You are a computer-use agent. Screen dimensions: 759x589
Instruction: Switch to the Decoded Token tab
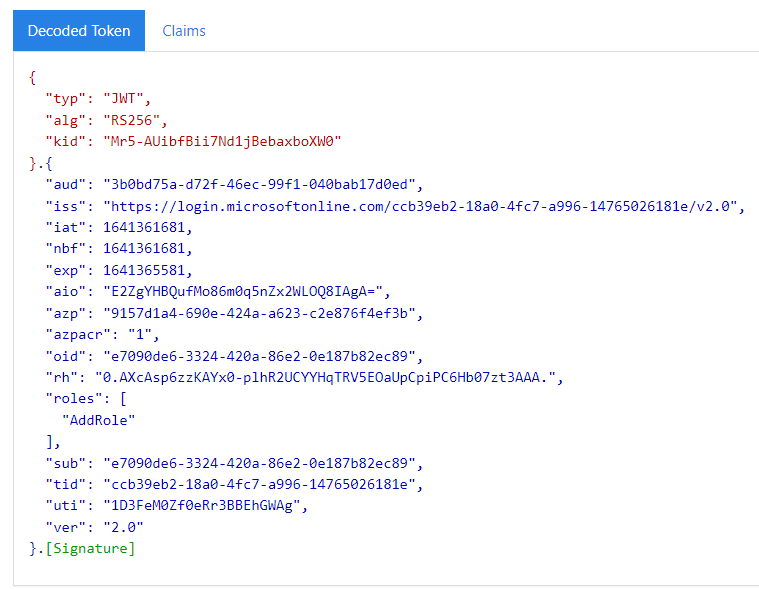click(x=79, y=30)
